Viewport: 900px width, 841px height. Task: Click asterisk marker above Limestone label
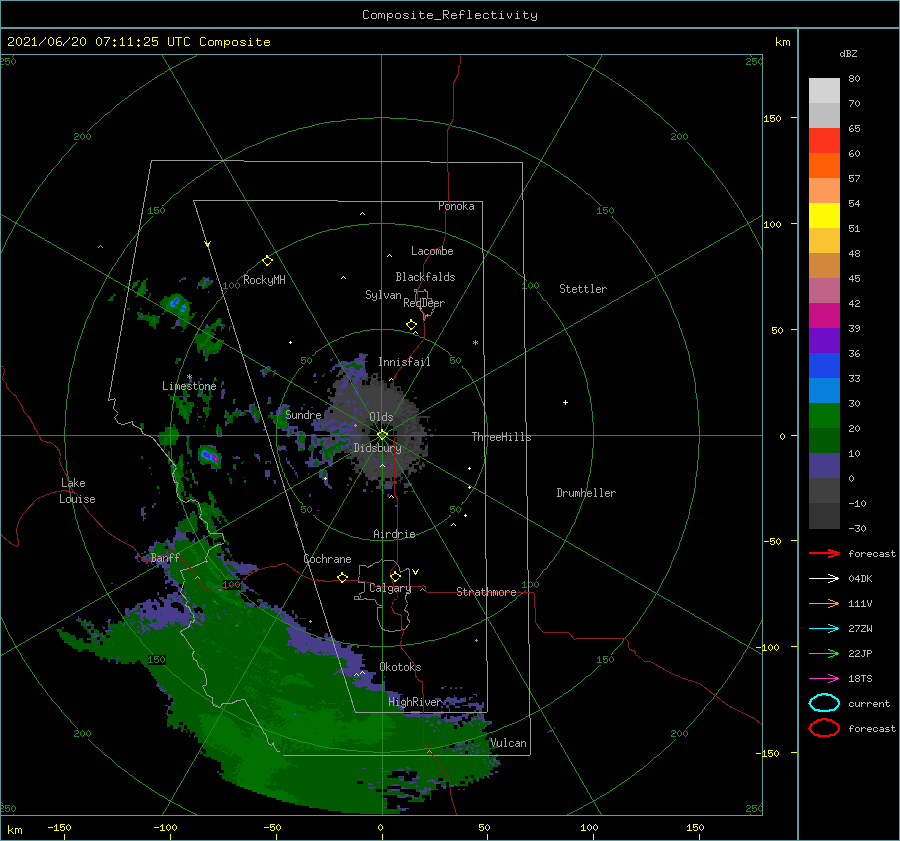[189, 377]
